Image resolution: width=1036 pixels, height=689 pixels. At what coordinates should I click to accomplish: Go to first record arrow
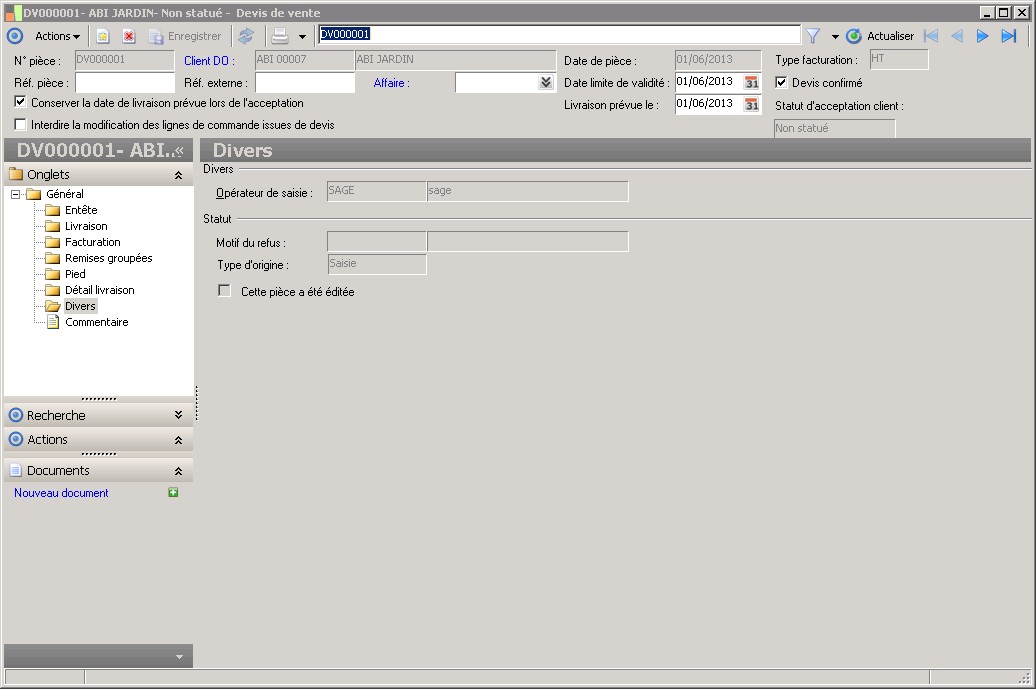tap(931, 36)
